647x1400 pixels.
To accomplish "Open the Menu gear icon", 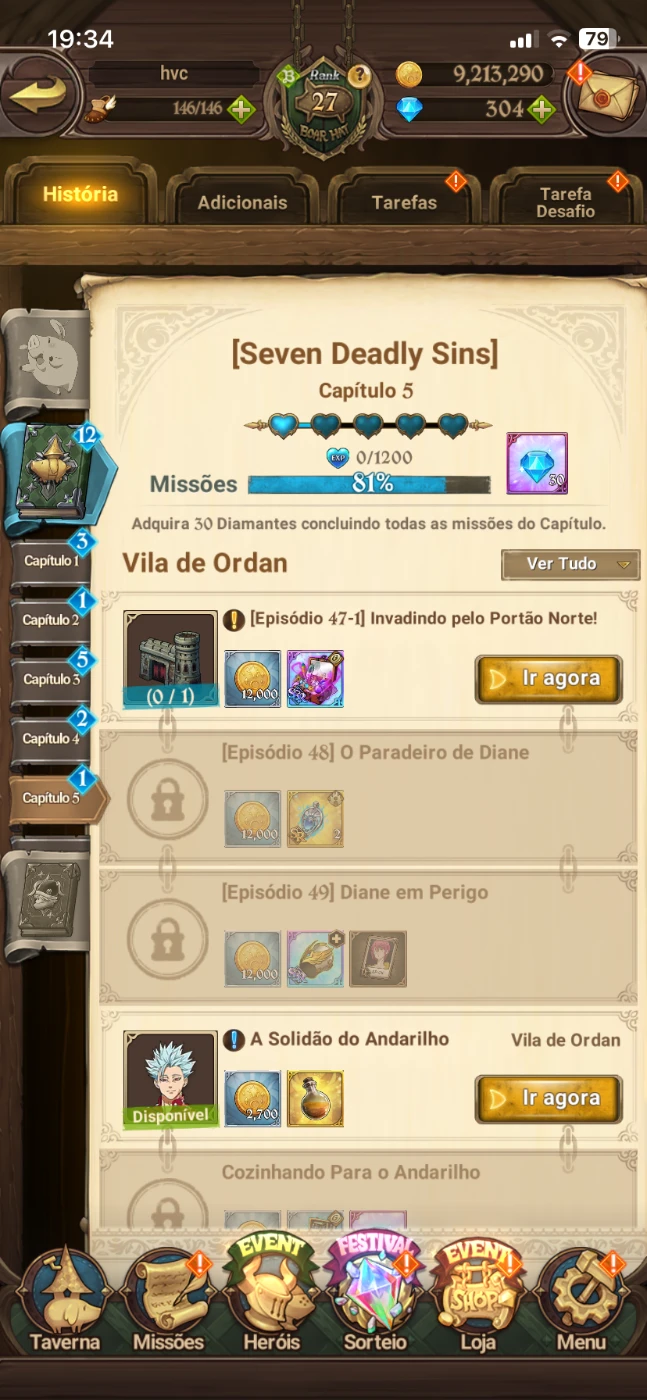I will click(x=581, y=1302).
